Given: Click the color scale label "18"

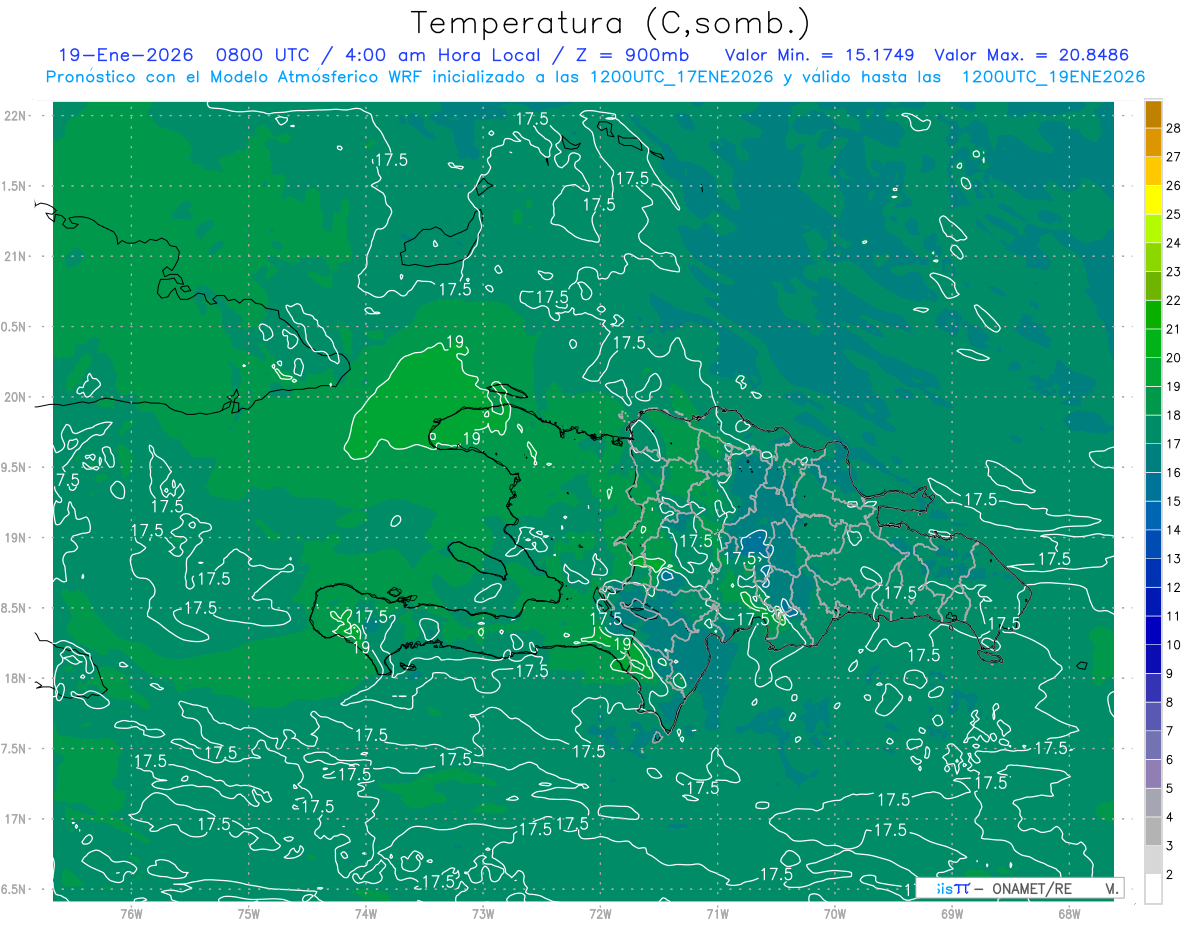Looking at the screenshot, I should (1174, 415).
